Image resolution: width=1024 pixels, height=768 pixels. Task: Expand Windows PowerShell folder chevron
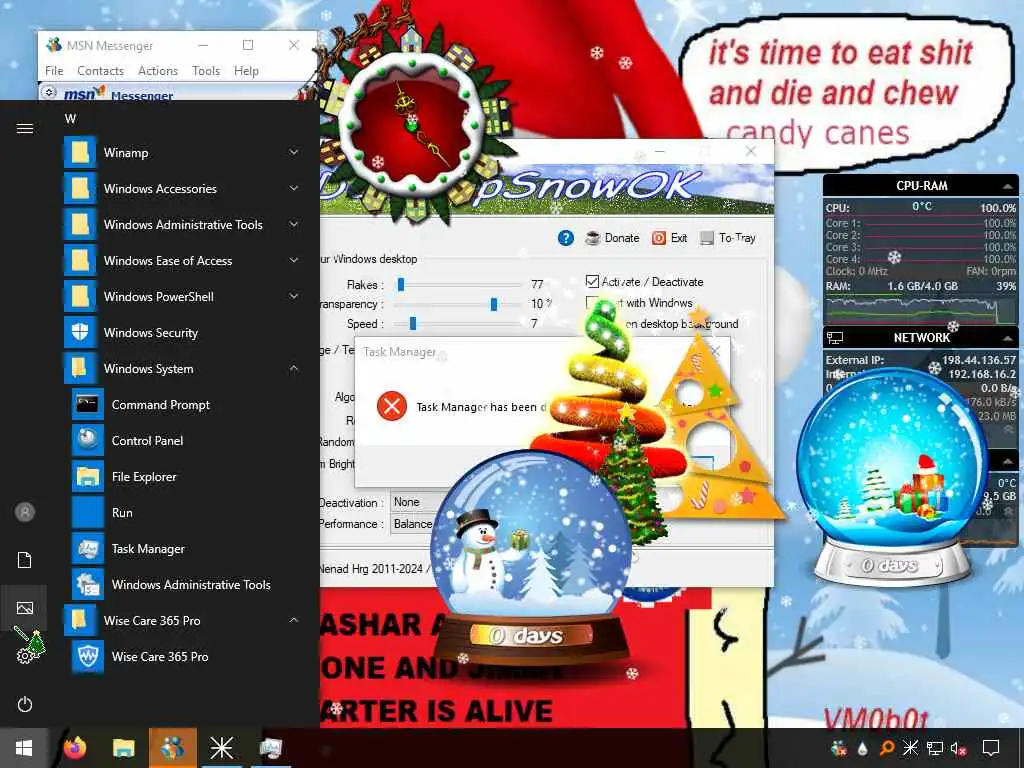coord(294,296)
